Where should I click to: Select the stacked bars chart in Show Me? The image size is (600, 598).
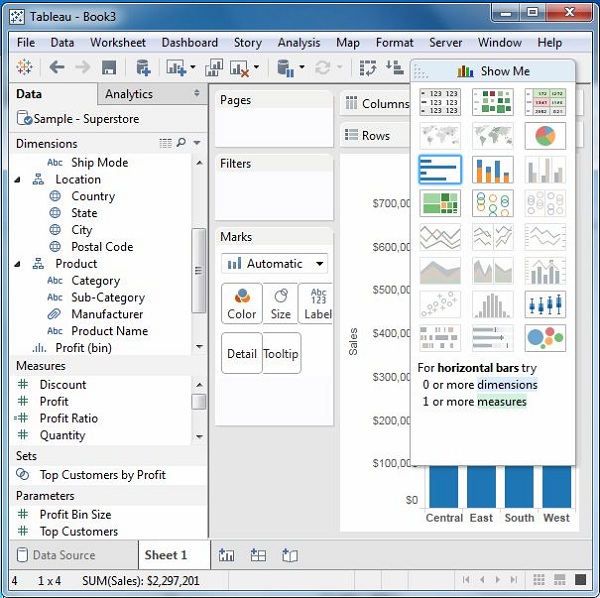coord(492,169)
